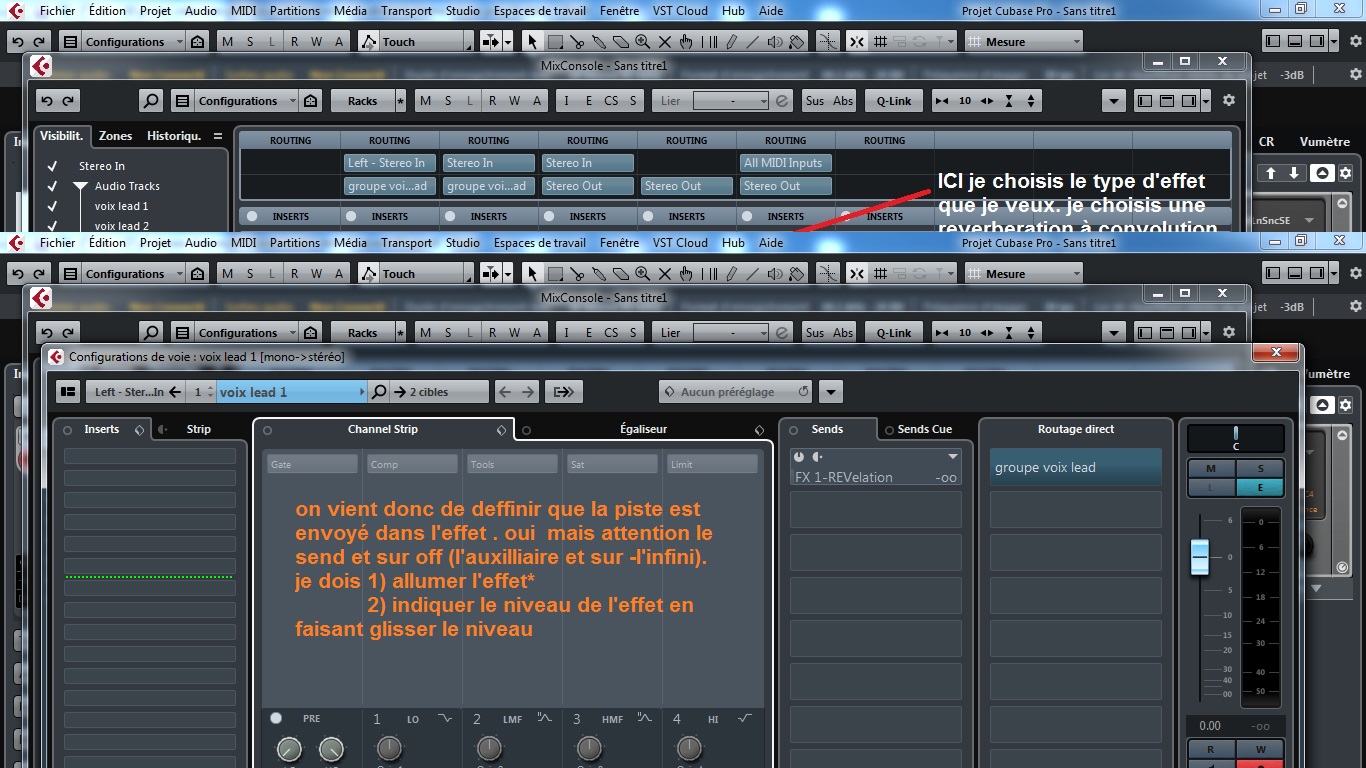Open the Mesure dropdown in the topmost project toolbar
Screen dimensions: 1366x768
1024,42
